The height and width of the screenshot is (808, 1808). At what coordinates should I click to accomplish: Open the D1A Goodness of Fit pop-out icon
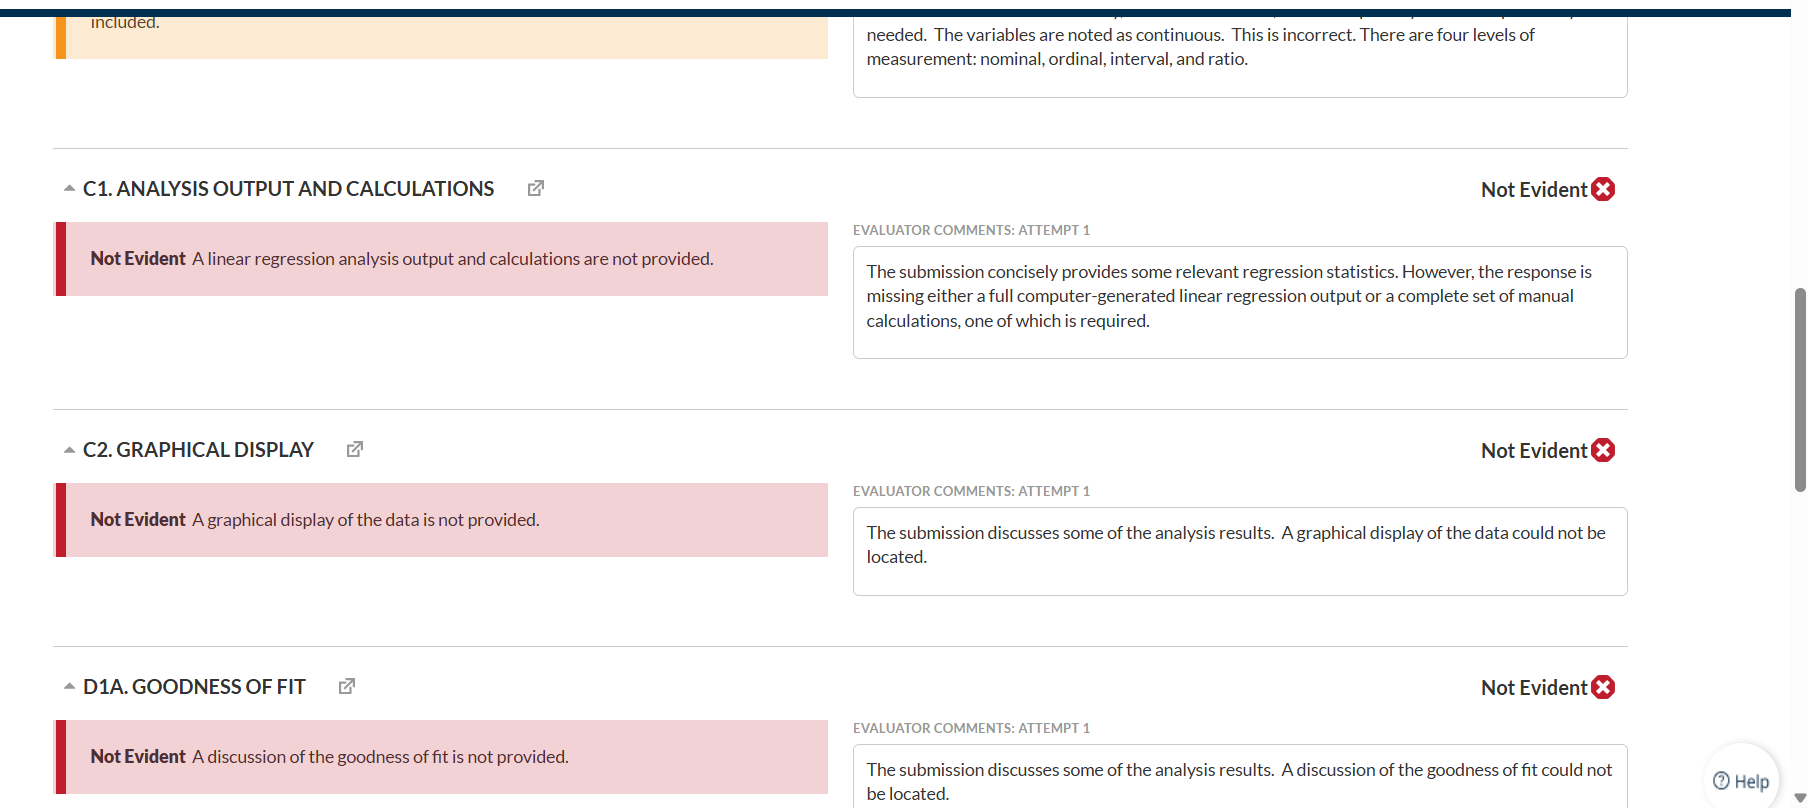point(347,686)
